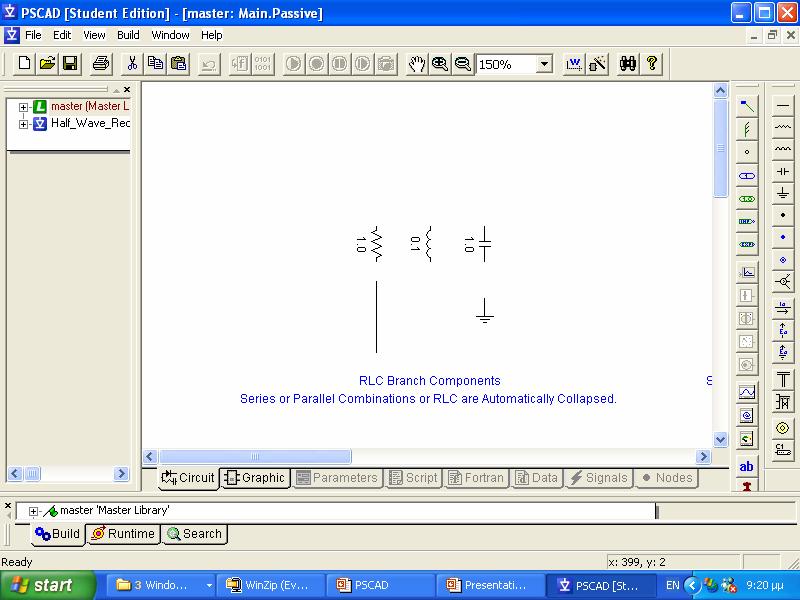Click the zoom in magnifier icon
Screen dimensions: 800x600
tap(440, 64)
